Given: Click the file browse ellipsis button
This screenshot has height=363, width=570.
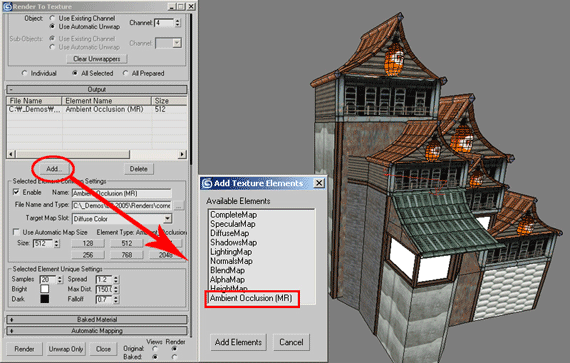Looking at the screenshot, I should tap(178, 206).
